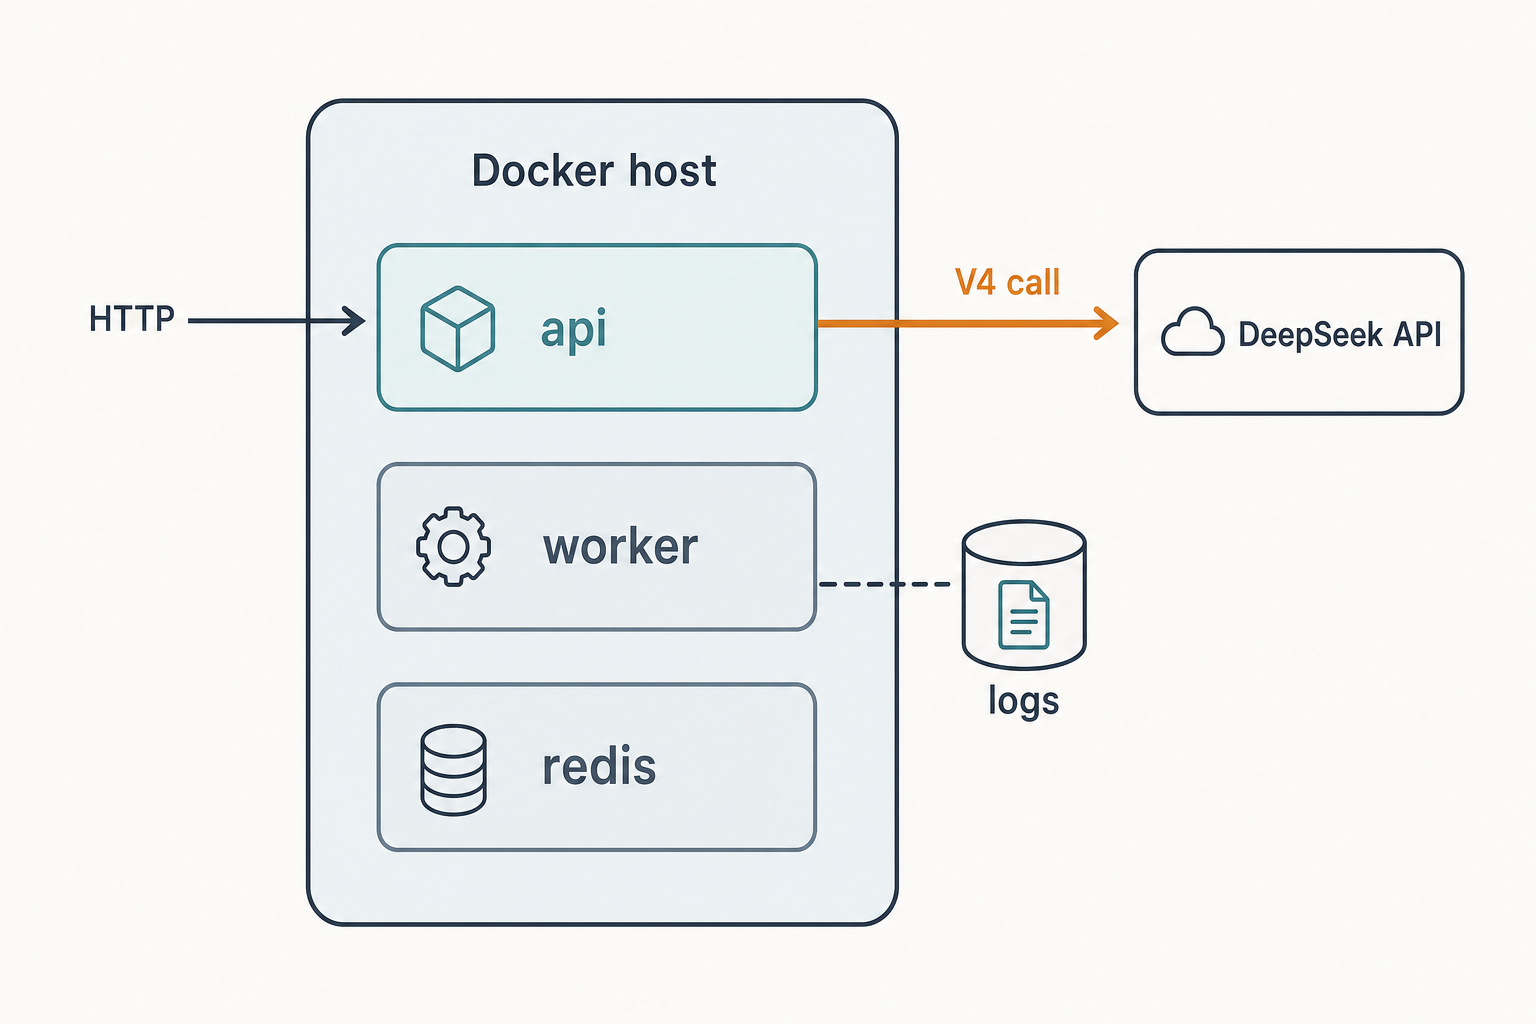Screen dimensions: 1536x1024
Task: Click the orange 'V4 call' label
Action: point(1007,283)
